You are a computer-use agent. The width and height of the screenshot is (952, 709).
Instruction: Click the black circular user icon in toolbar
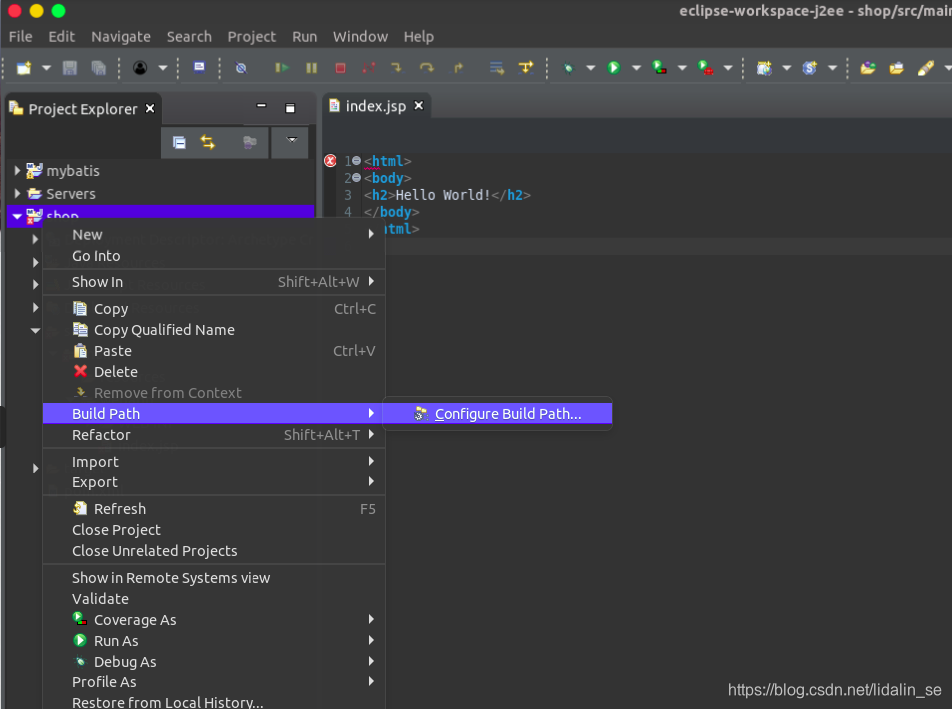coord(140,67)
